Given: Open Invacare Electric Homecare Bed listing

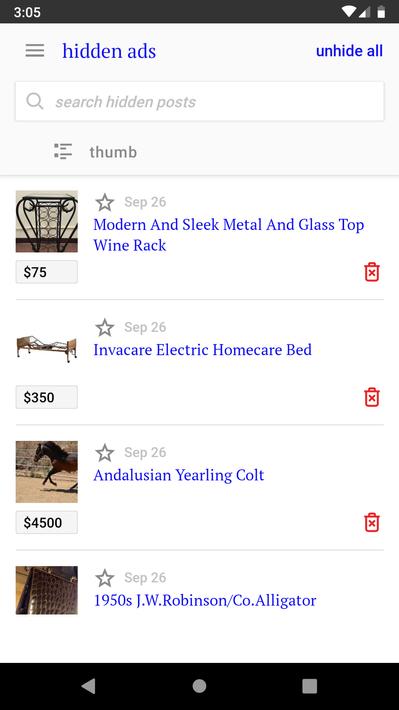Looking at the screenshot, I should coord(202,350).
